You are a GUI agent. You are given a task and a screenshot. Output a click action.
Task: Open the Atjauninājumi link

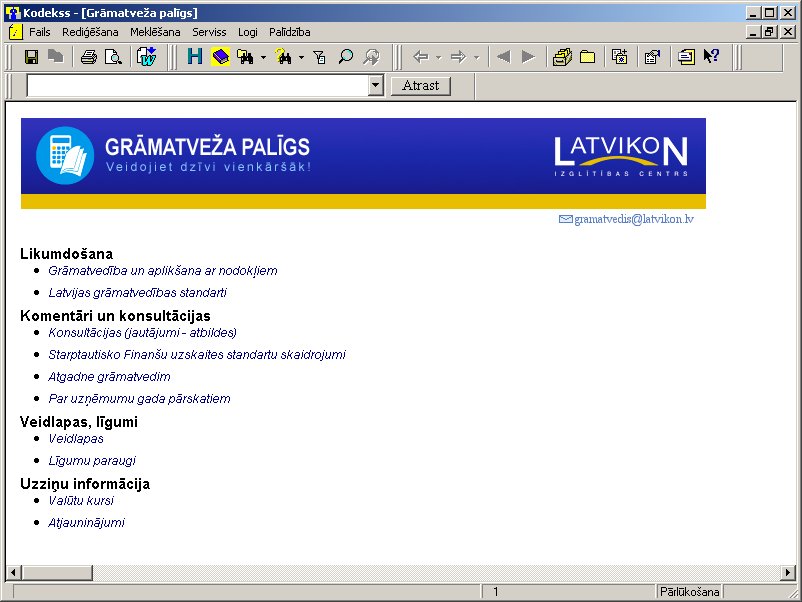tap(86, 522)
